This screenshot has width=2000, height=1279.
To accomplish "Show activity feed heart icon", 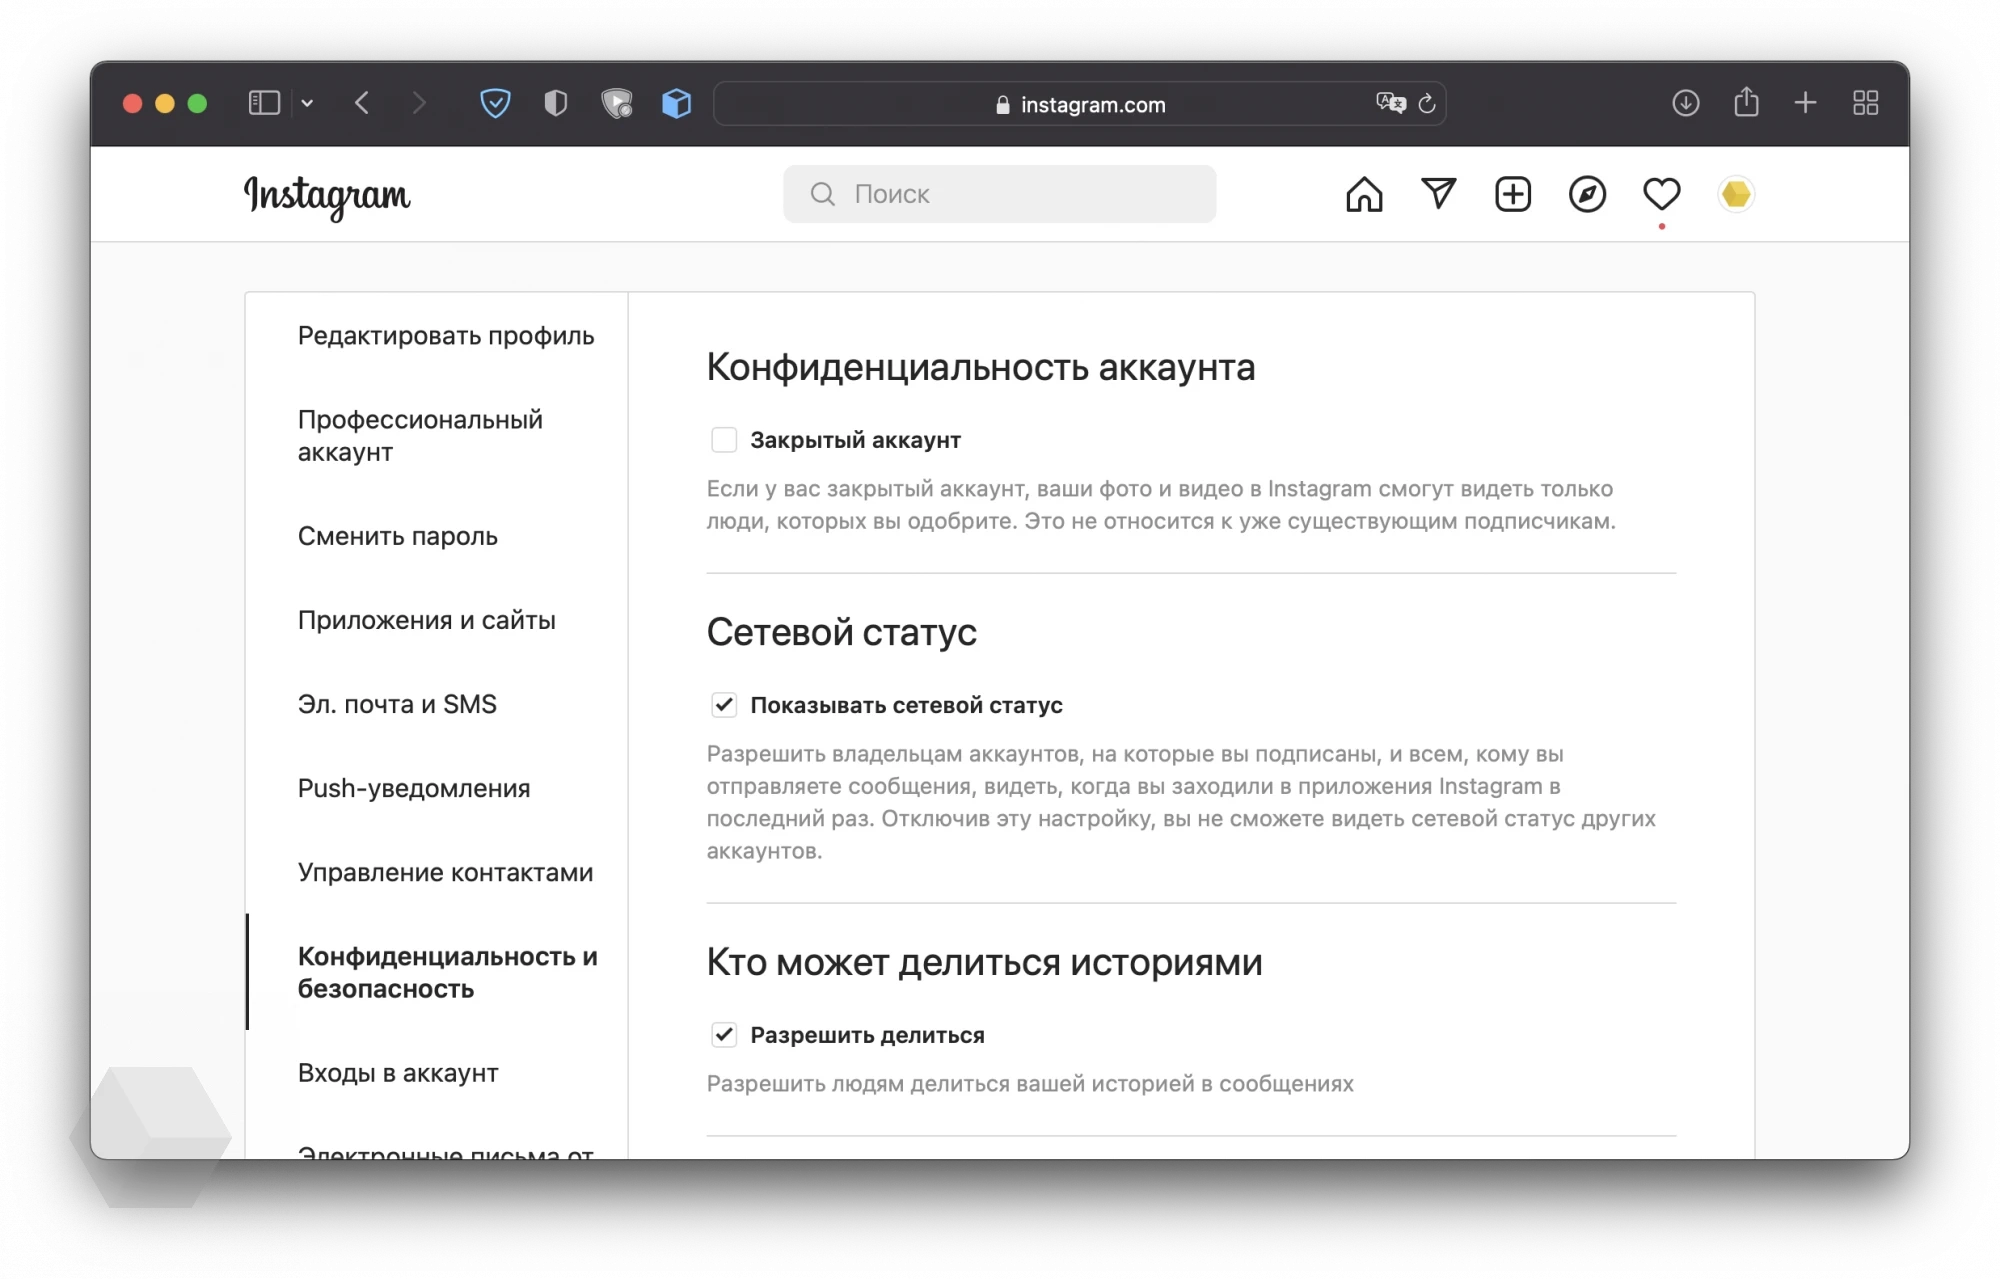I will 1661,194.
